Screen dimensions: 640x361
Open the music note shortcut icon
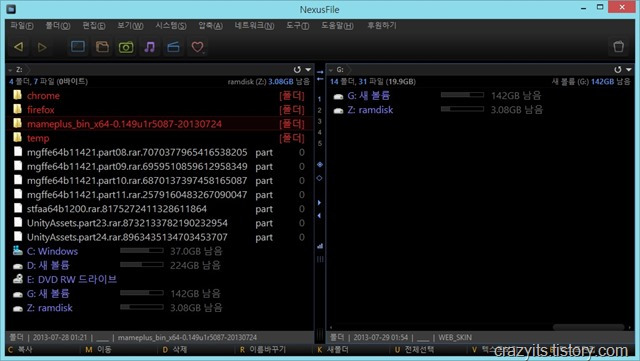(x=149, y=47)
